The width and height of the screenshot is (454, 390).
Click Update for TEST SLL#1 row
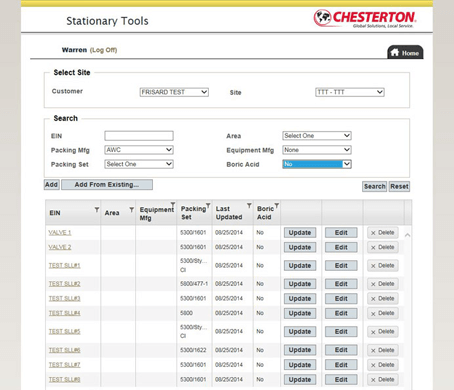coord(300,266)
